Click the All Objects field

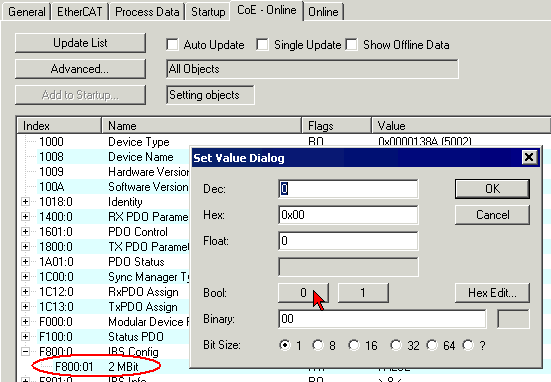pyautogui.click(x=312, y=69)
